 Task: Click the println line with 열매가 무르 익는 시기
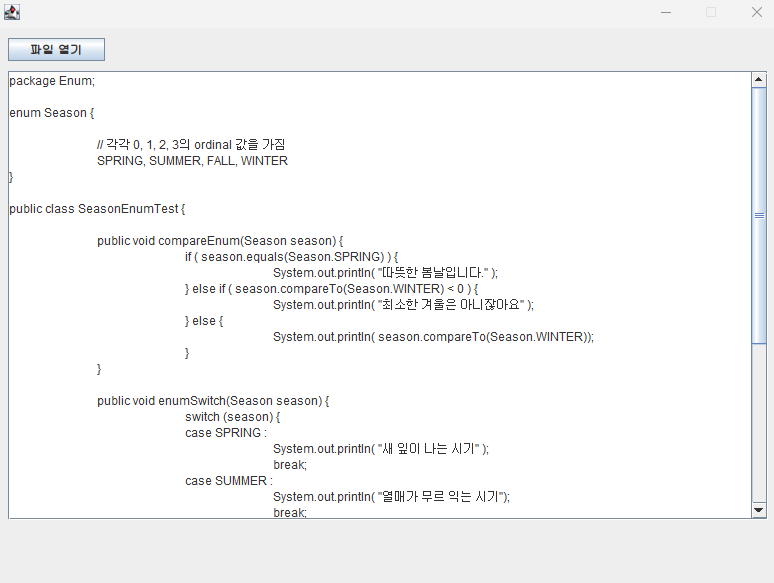tap(391, 497)
